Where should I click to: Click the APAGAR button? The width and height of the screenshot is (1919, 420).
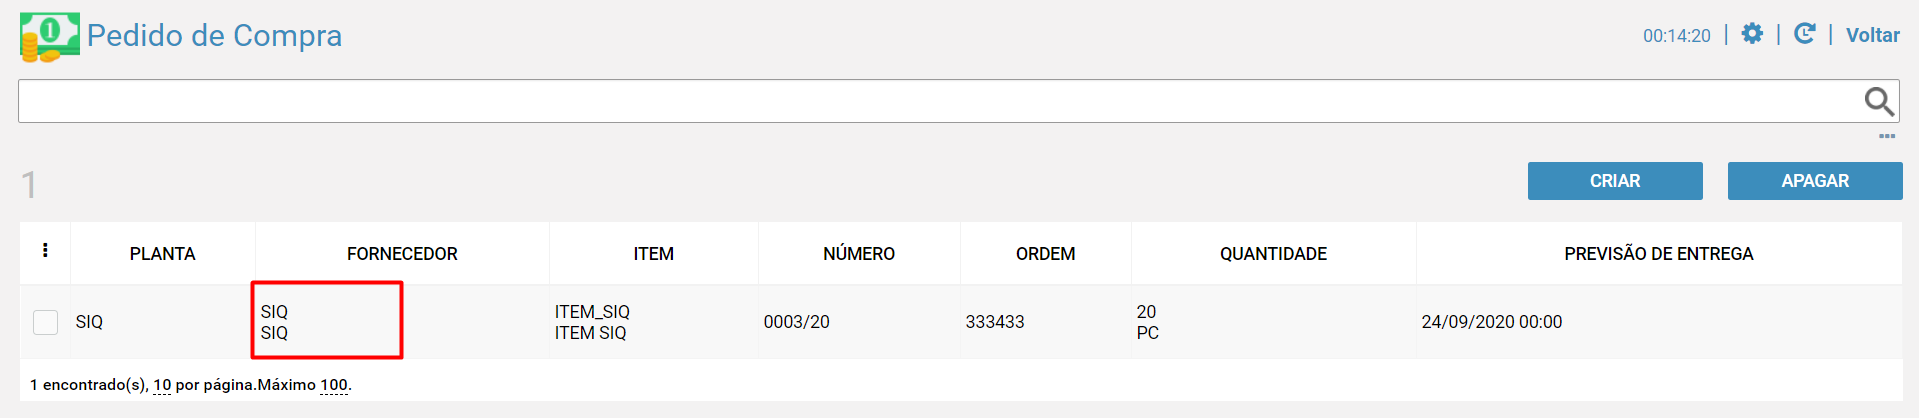click(1815, 181)
